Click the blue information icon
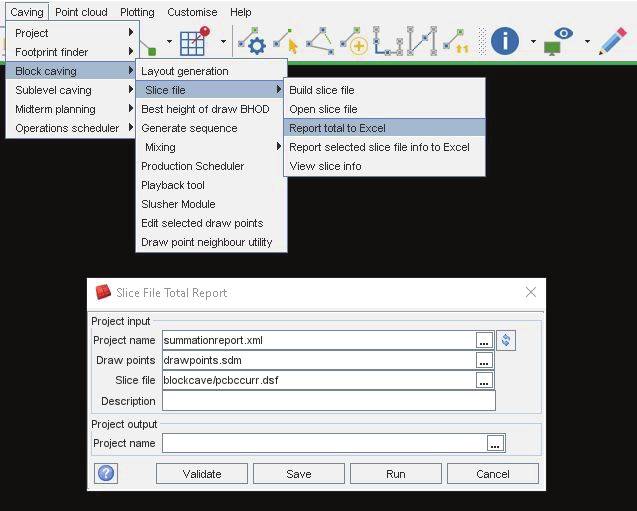Viewport: 637px width, 511px height. 505,41
